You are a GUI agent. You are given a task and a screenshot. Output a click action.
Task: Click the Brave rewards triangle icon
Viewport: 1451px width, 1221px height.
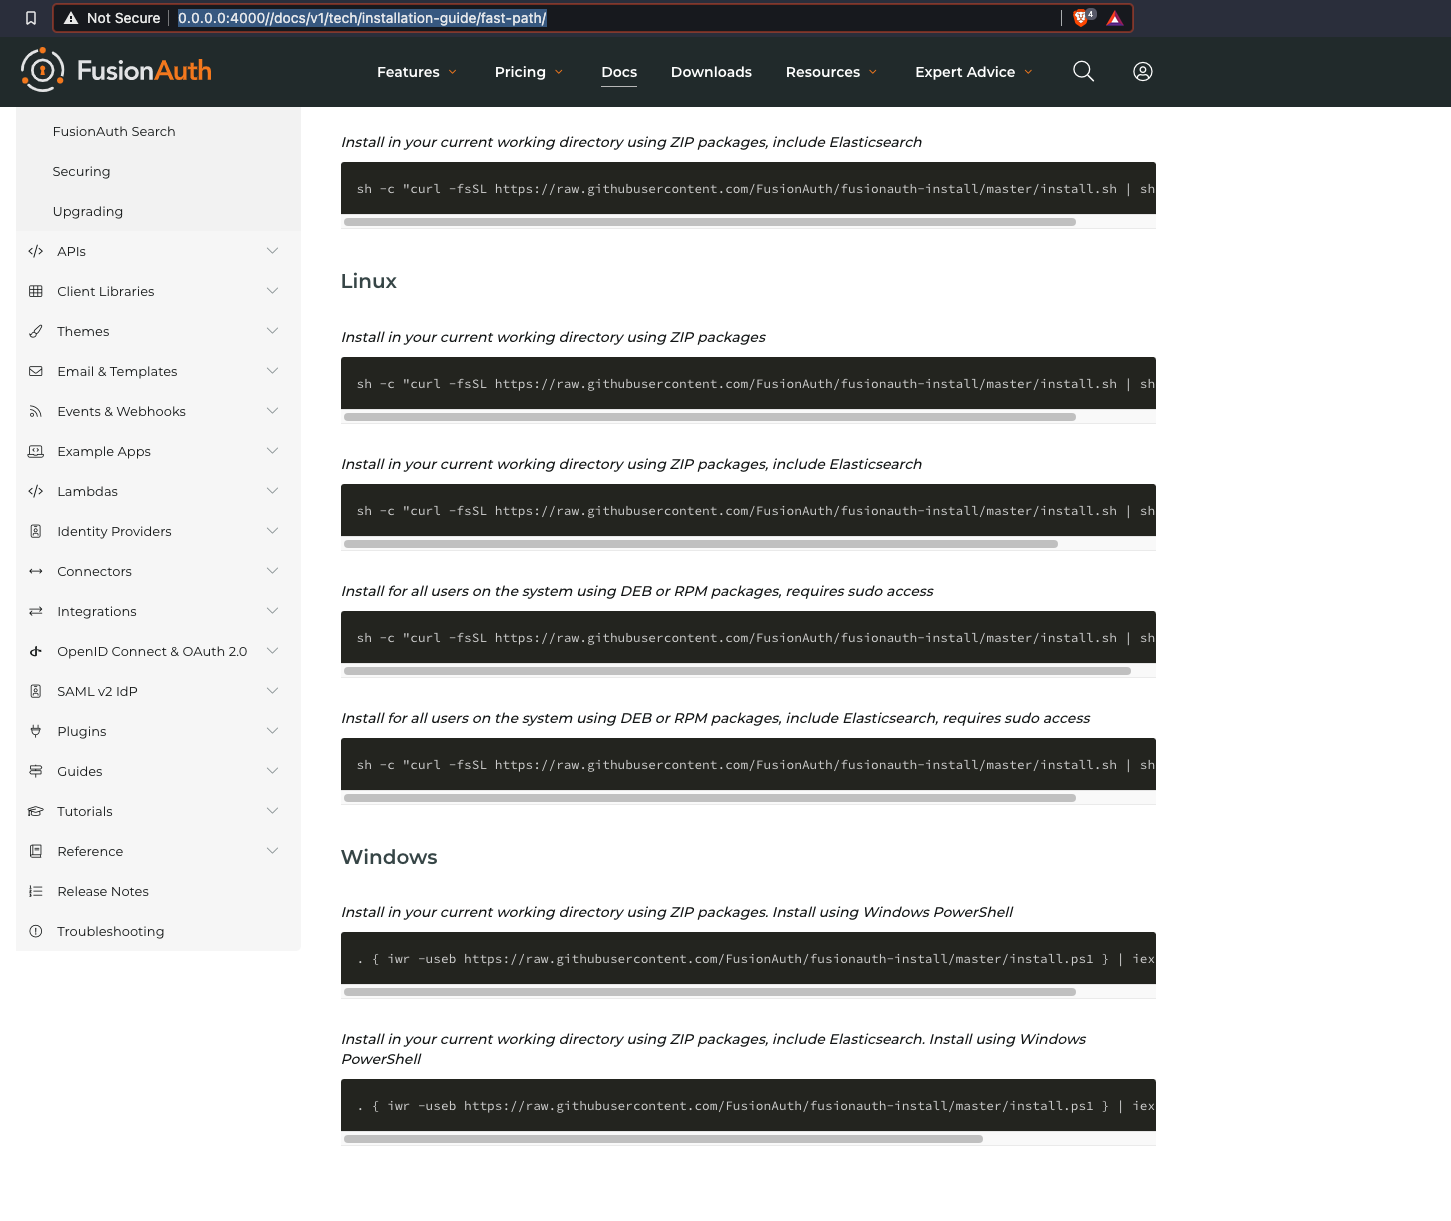pyautogui.click(x=1114, y=18)
